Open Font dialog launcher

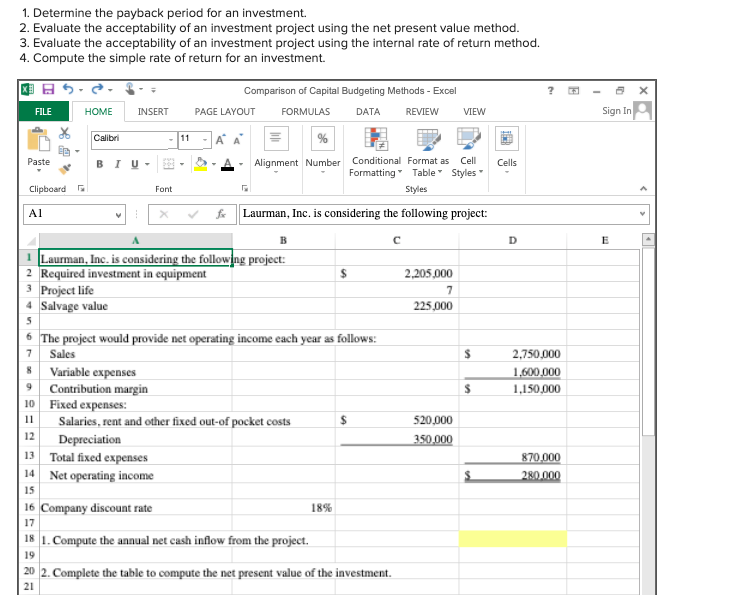click(245, 188)
